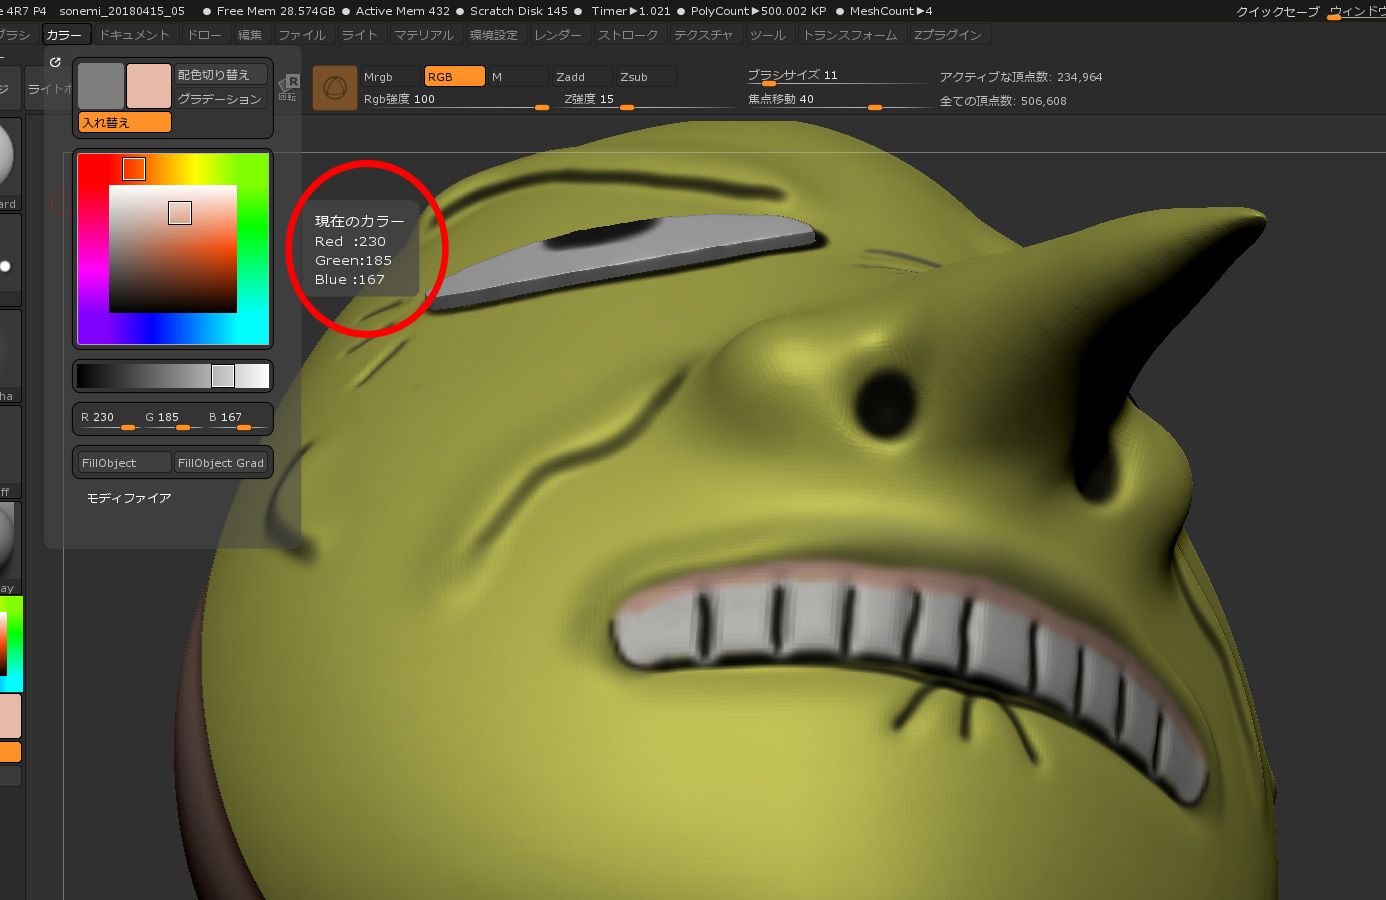
Task: Open the ファイル menu
Action: pyautogui.click(x=302, y=35)
